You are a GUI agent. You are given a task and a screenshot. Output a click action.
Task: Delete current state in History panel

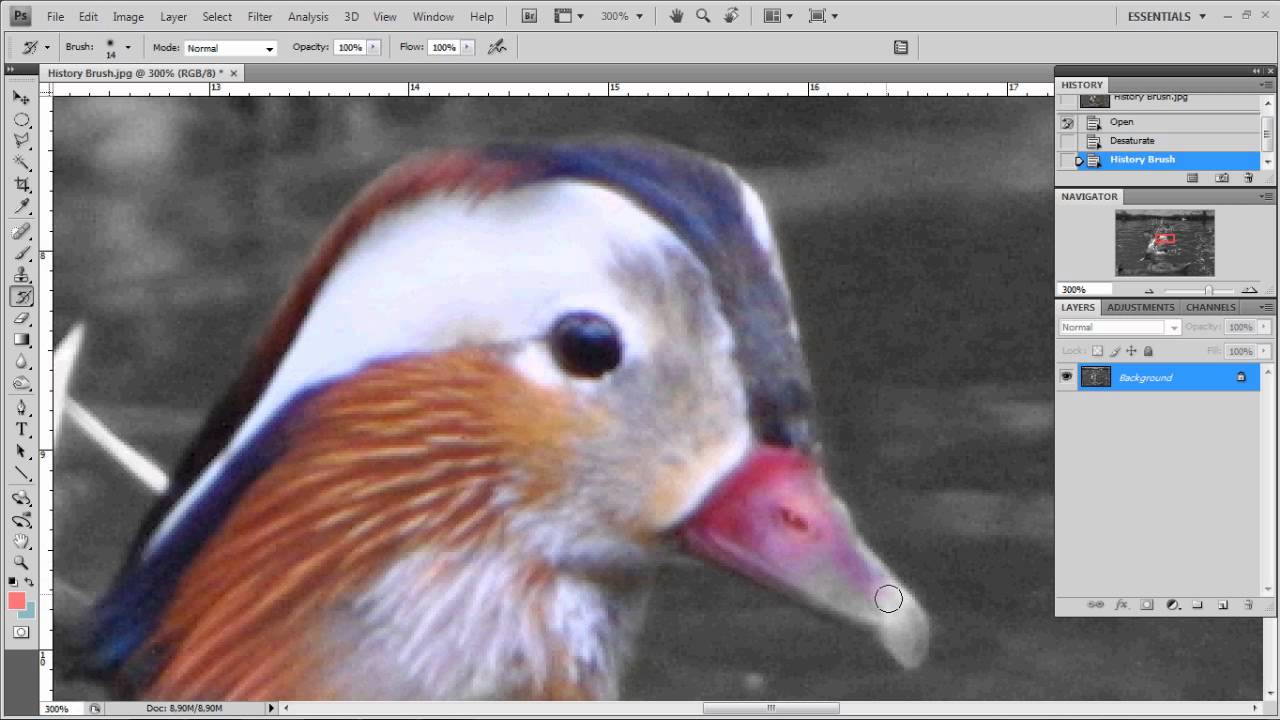pyautogui.click(x=1248, y=178)
